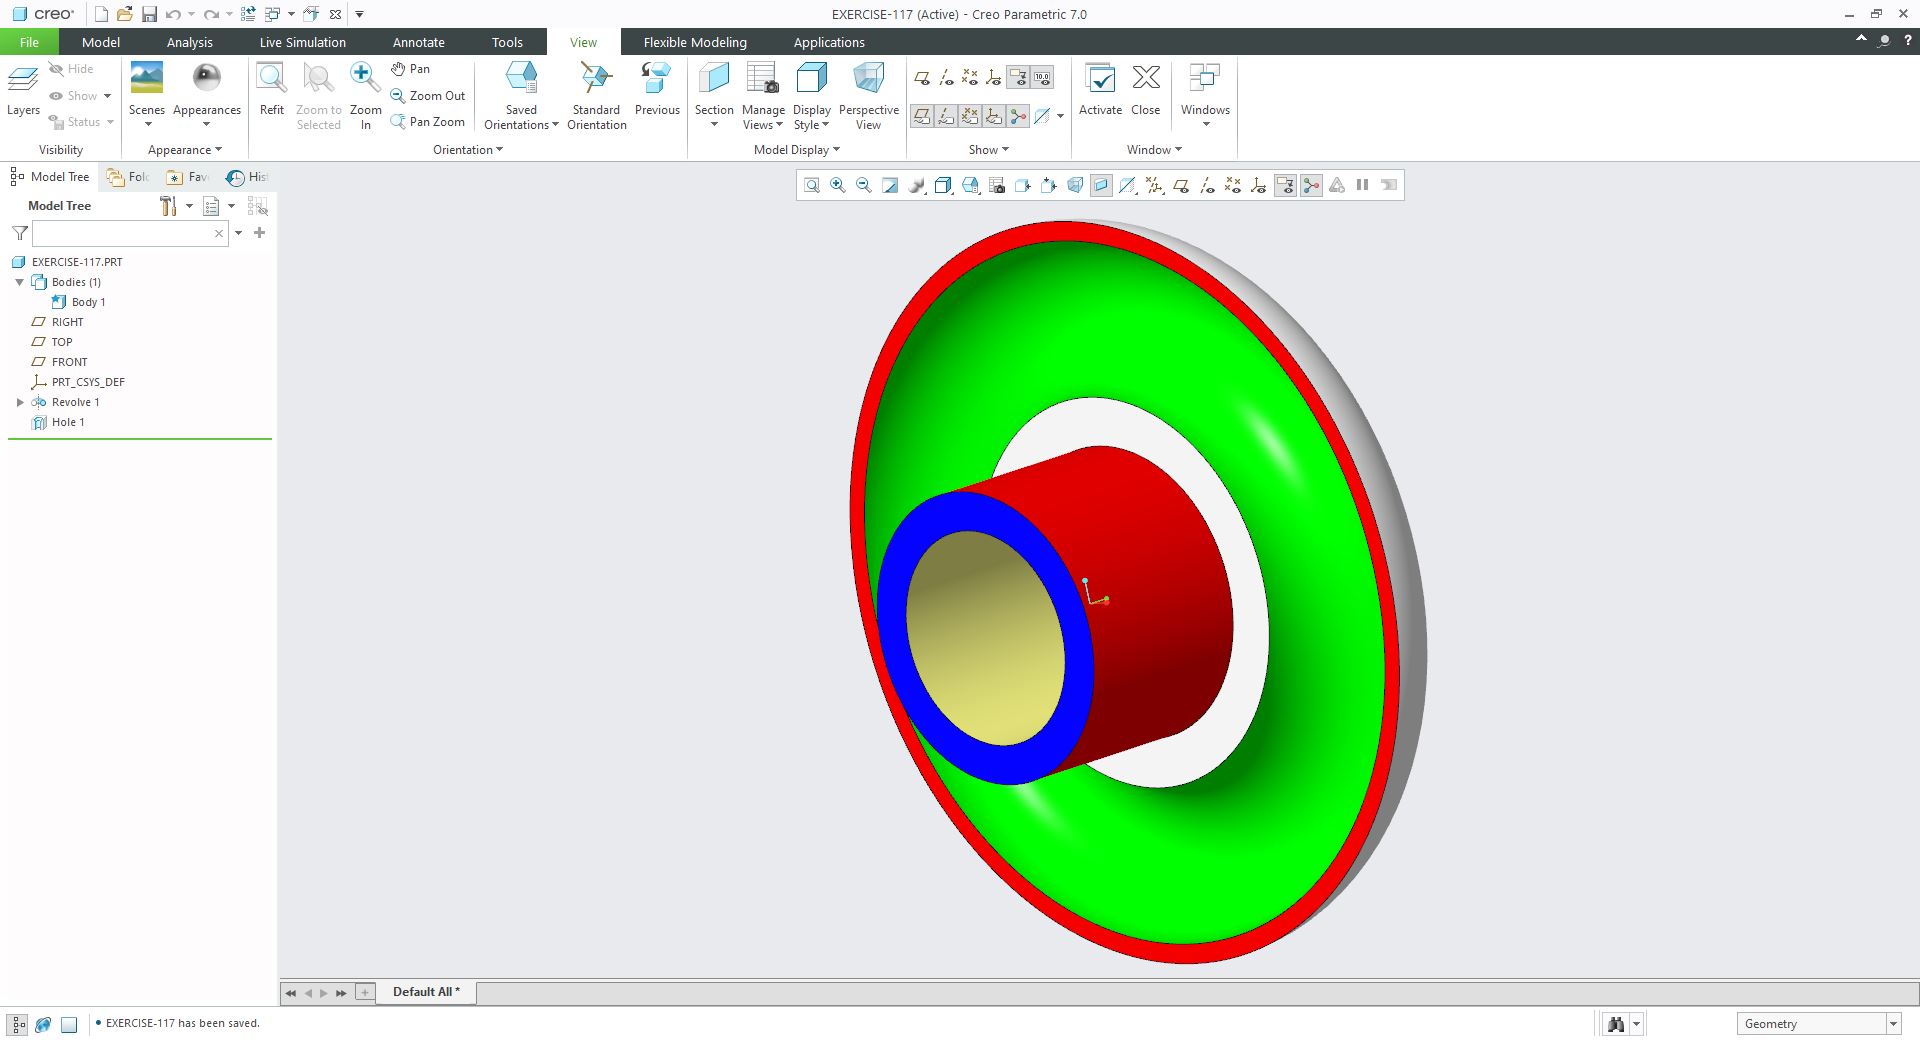Click the Repaint icon in the graphics toolbar

[x=890, y=185]
